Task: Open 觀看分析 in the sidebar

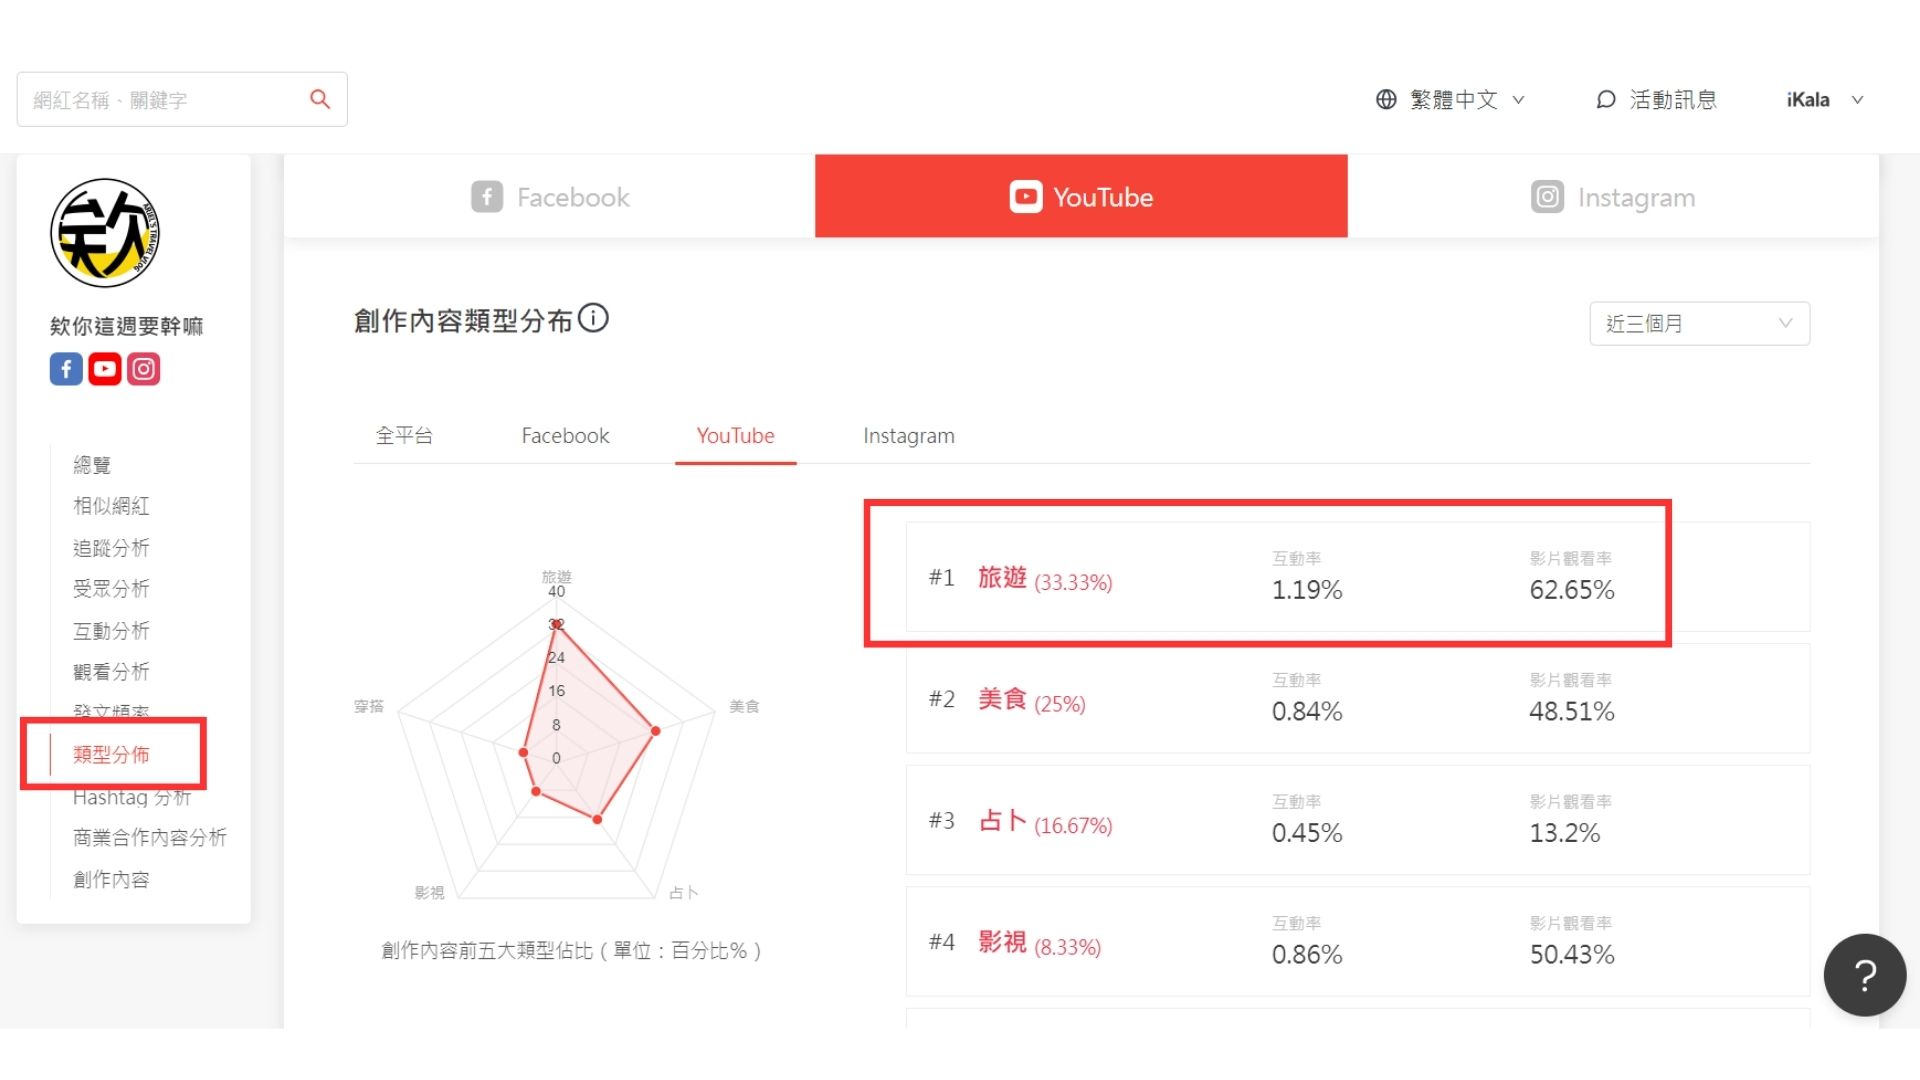Action: pyautogui.click(x=111, y=672)
